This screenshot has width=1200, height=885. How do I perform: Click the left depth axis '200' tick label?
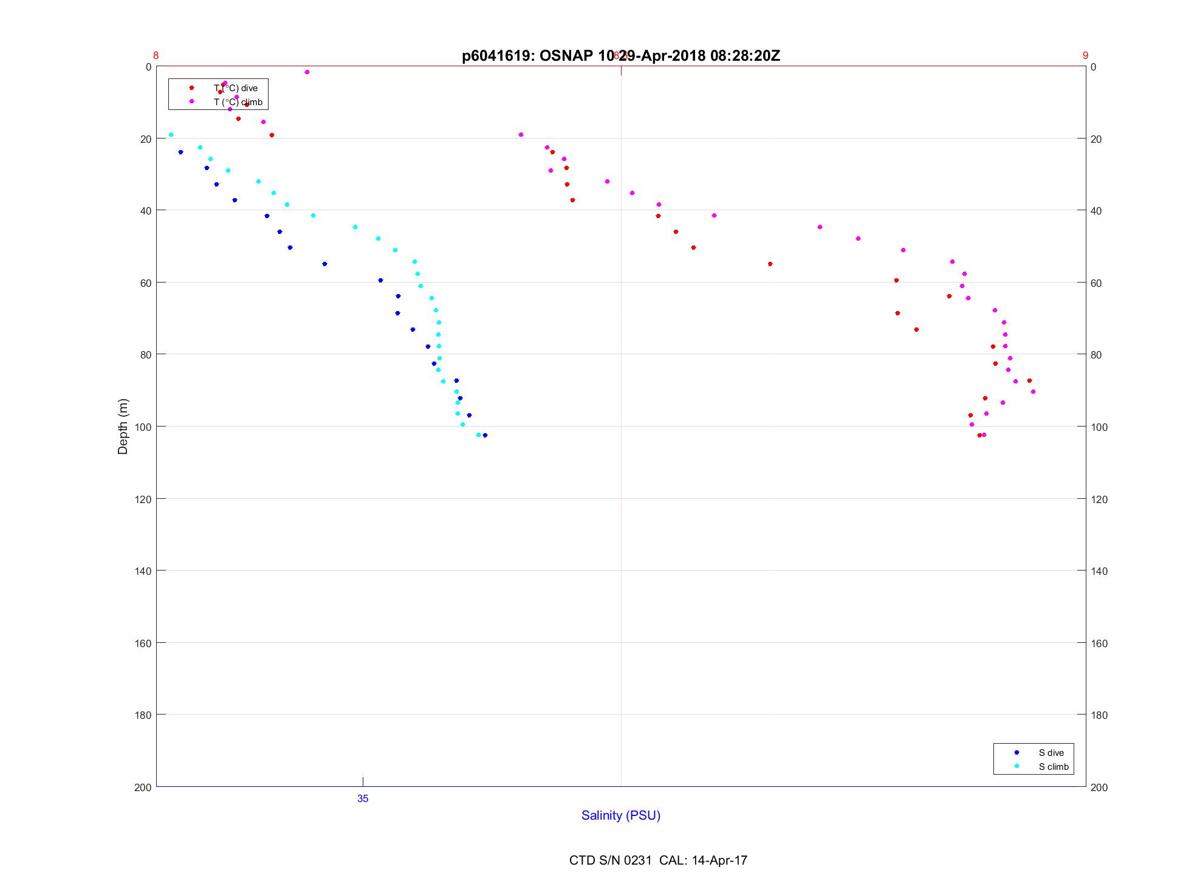(x=143, y=787)
